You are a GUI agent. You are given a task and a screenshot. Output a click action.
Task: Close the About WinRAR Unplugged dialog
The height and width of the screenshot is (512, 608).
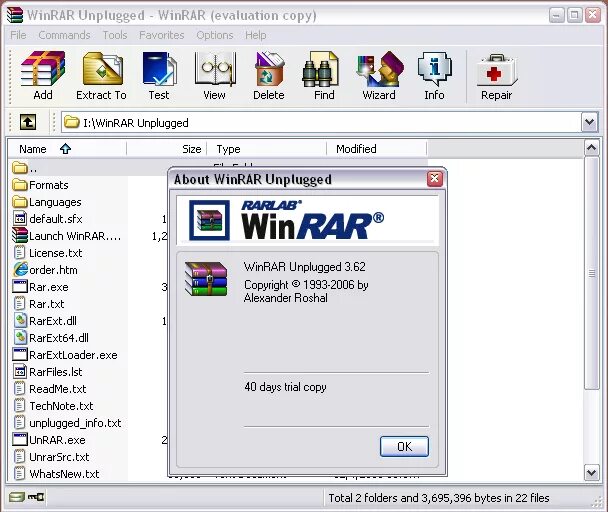click(x=435, y=178)
